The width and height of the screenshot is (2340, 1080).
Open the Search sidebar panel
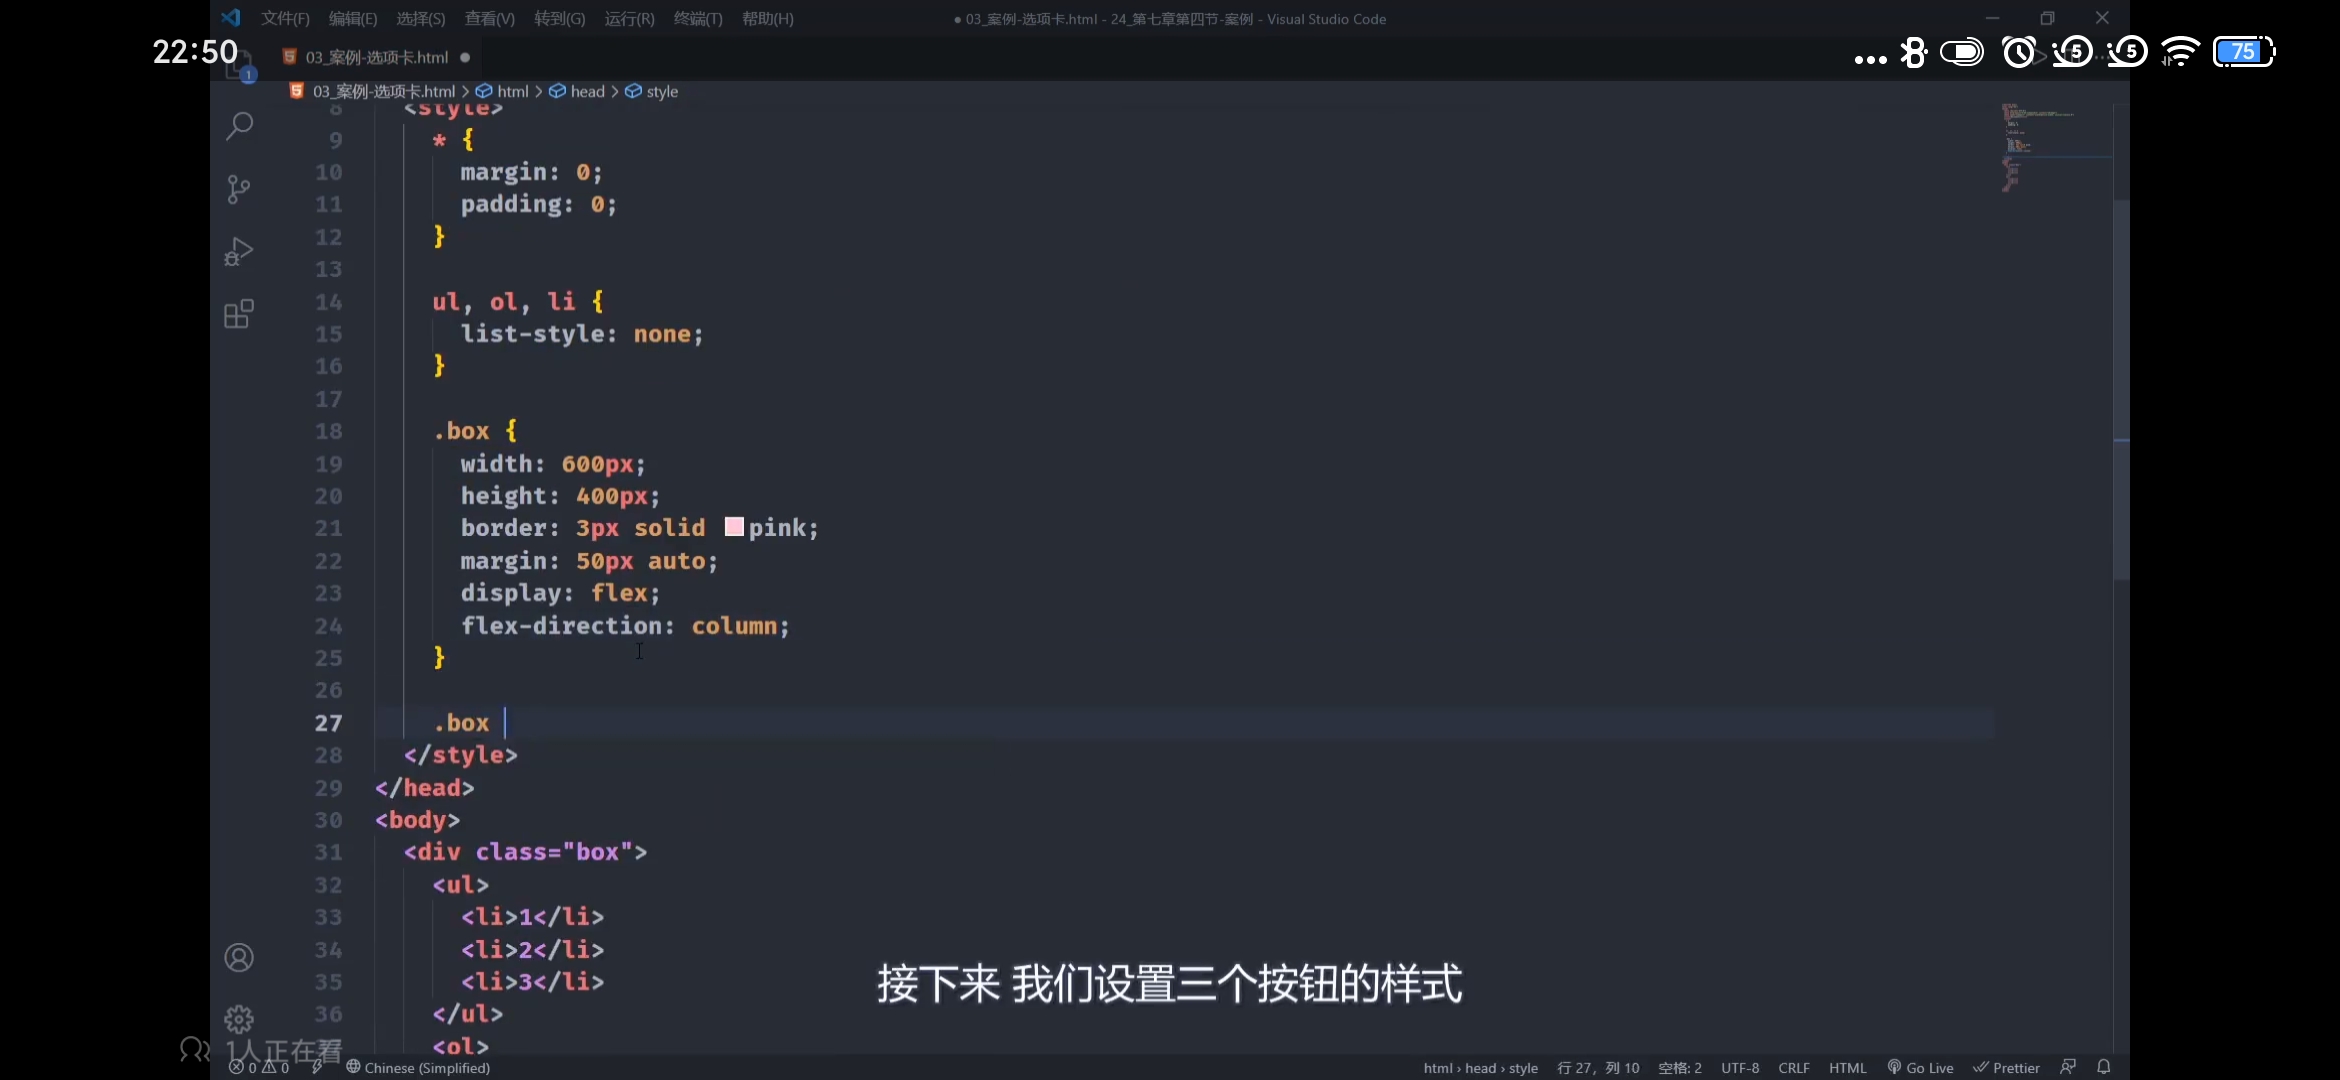click(x=239, y=126)
